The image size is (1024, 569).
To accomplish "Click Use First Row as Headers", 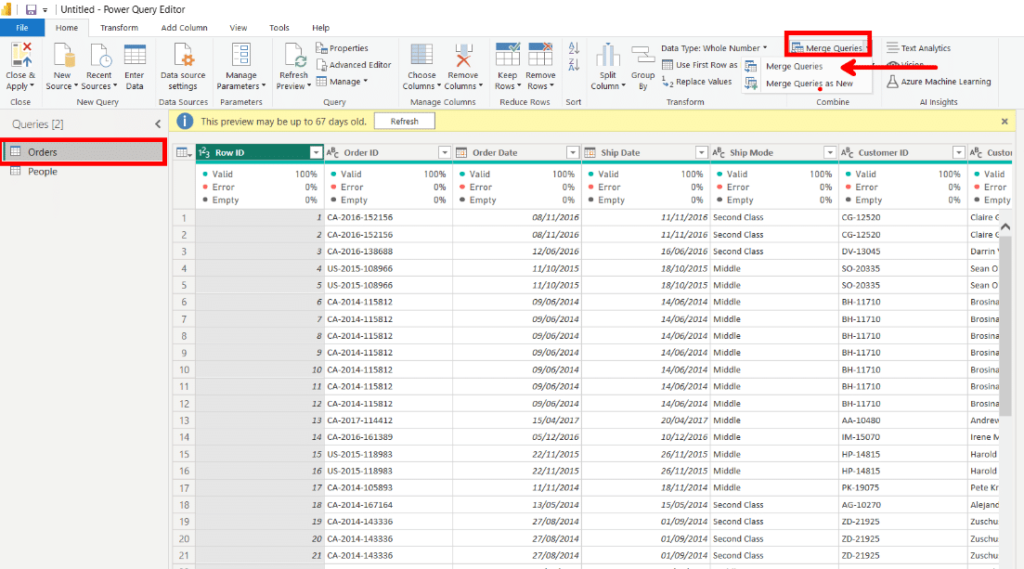I will tap(699, 65).
